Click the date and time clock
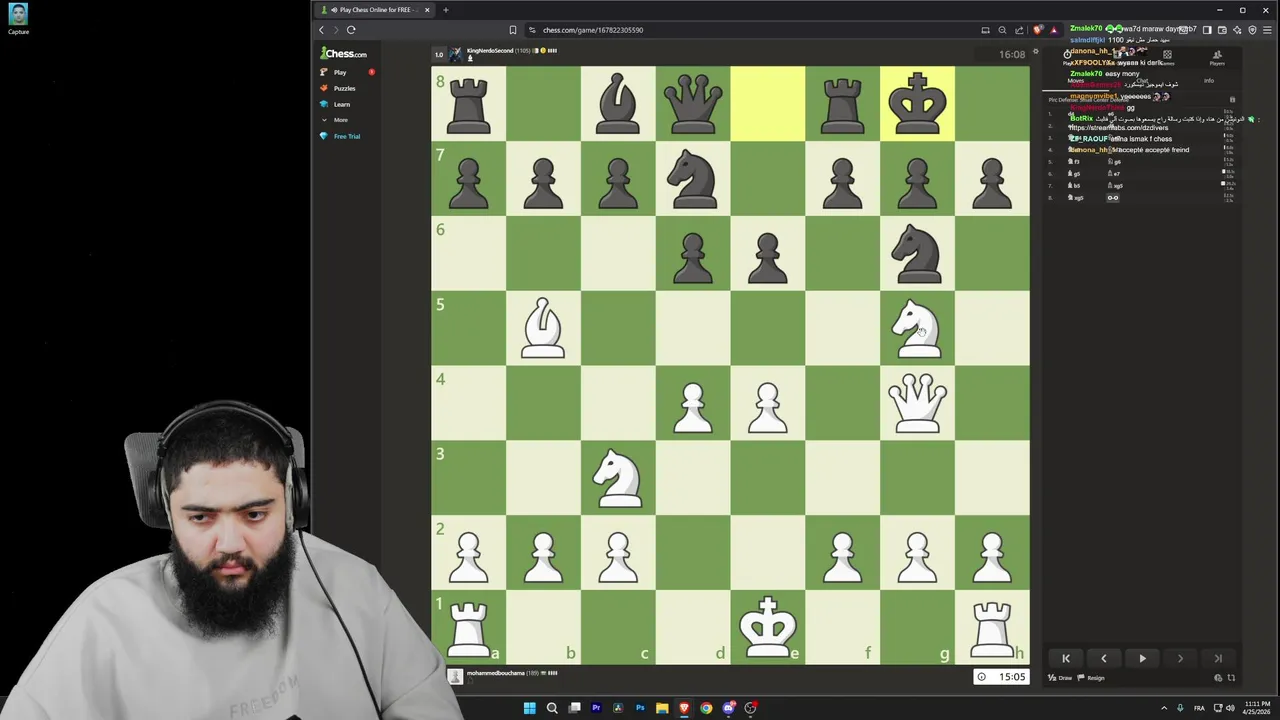This screenshot has height=720, width=1280. click(x=1255, y=708)
